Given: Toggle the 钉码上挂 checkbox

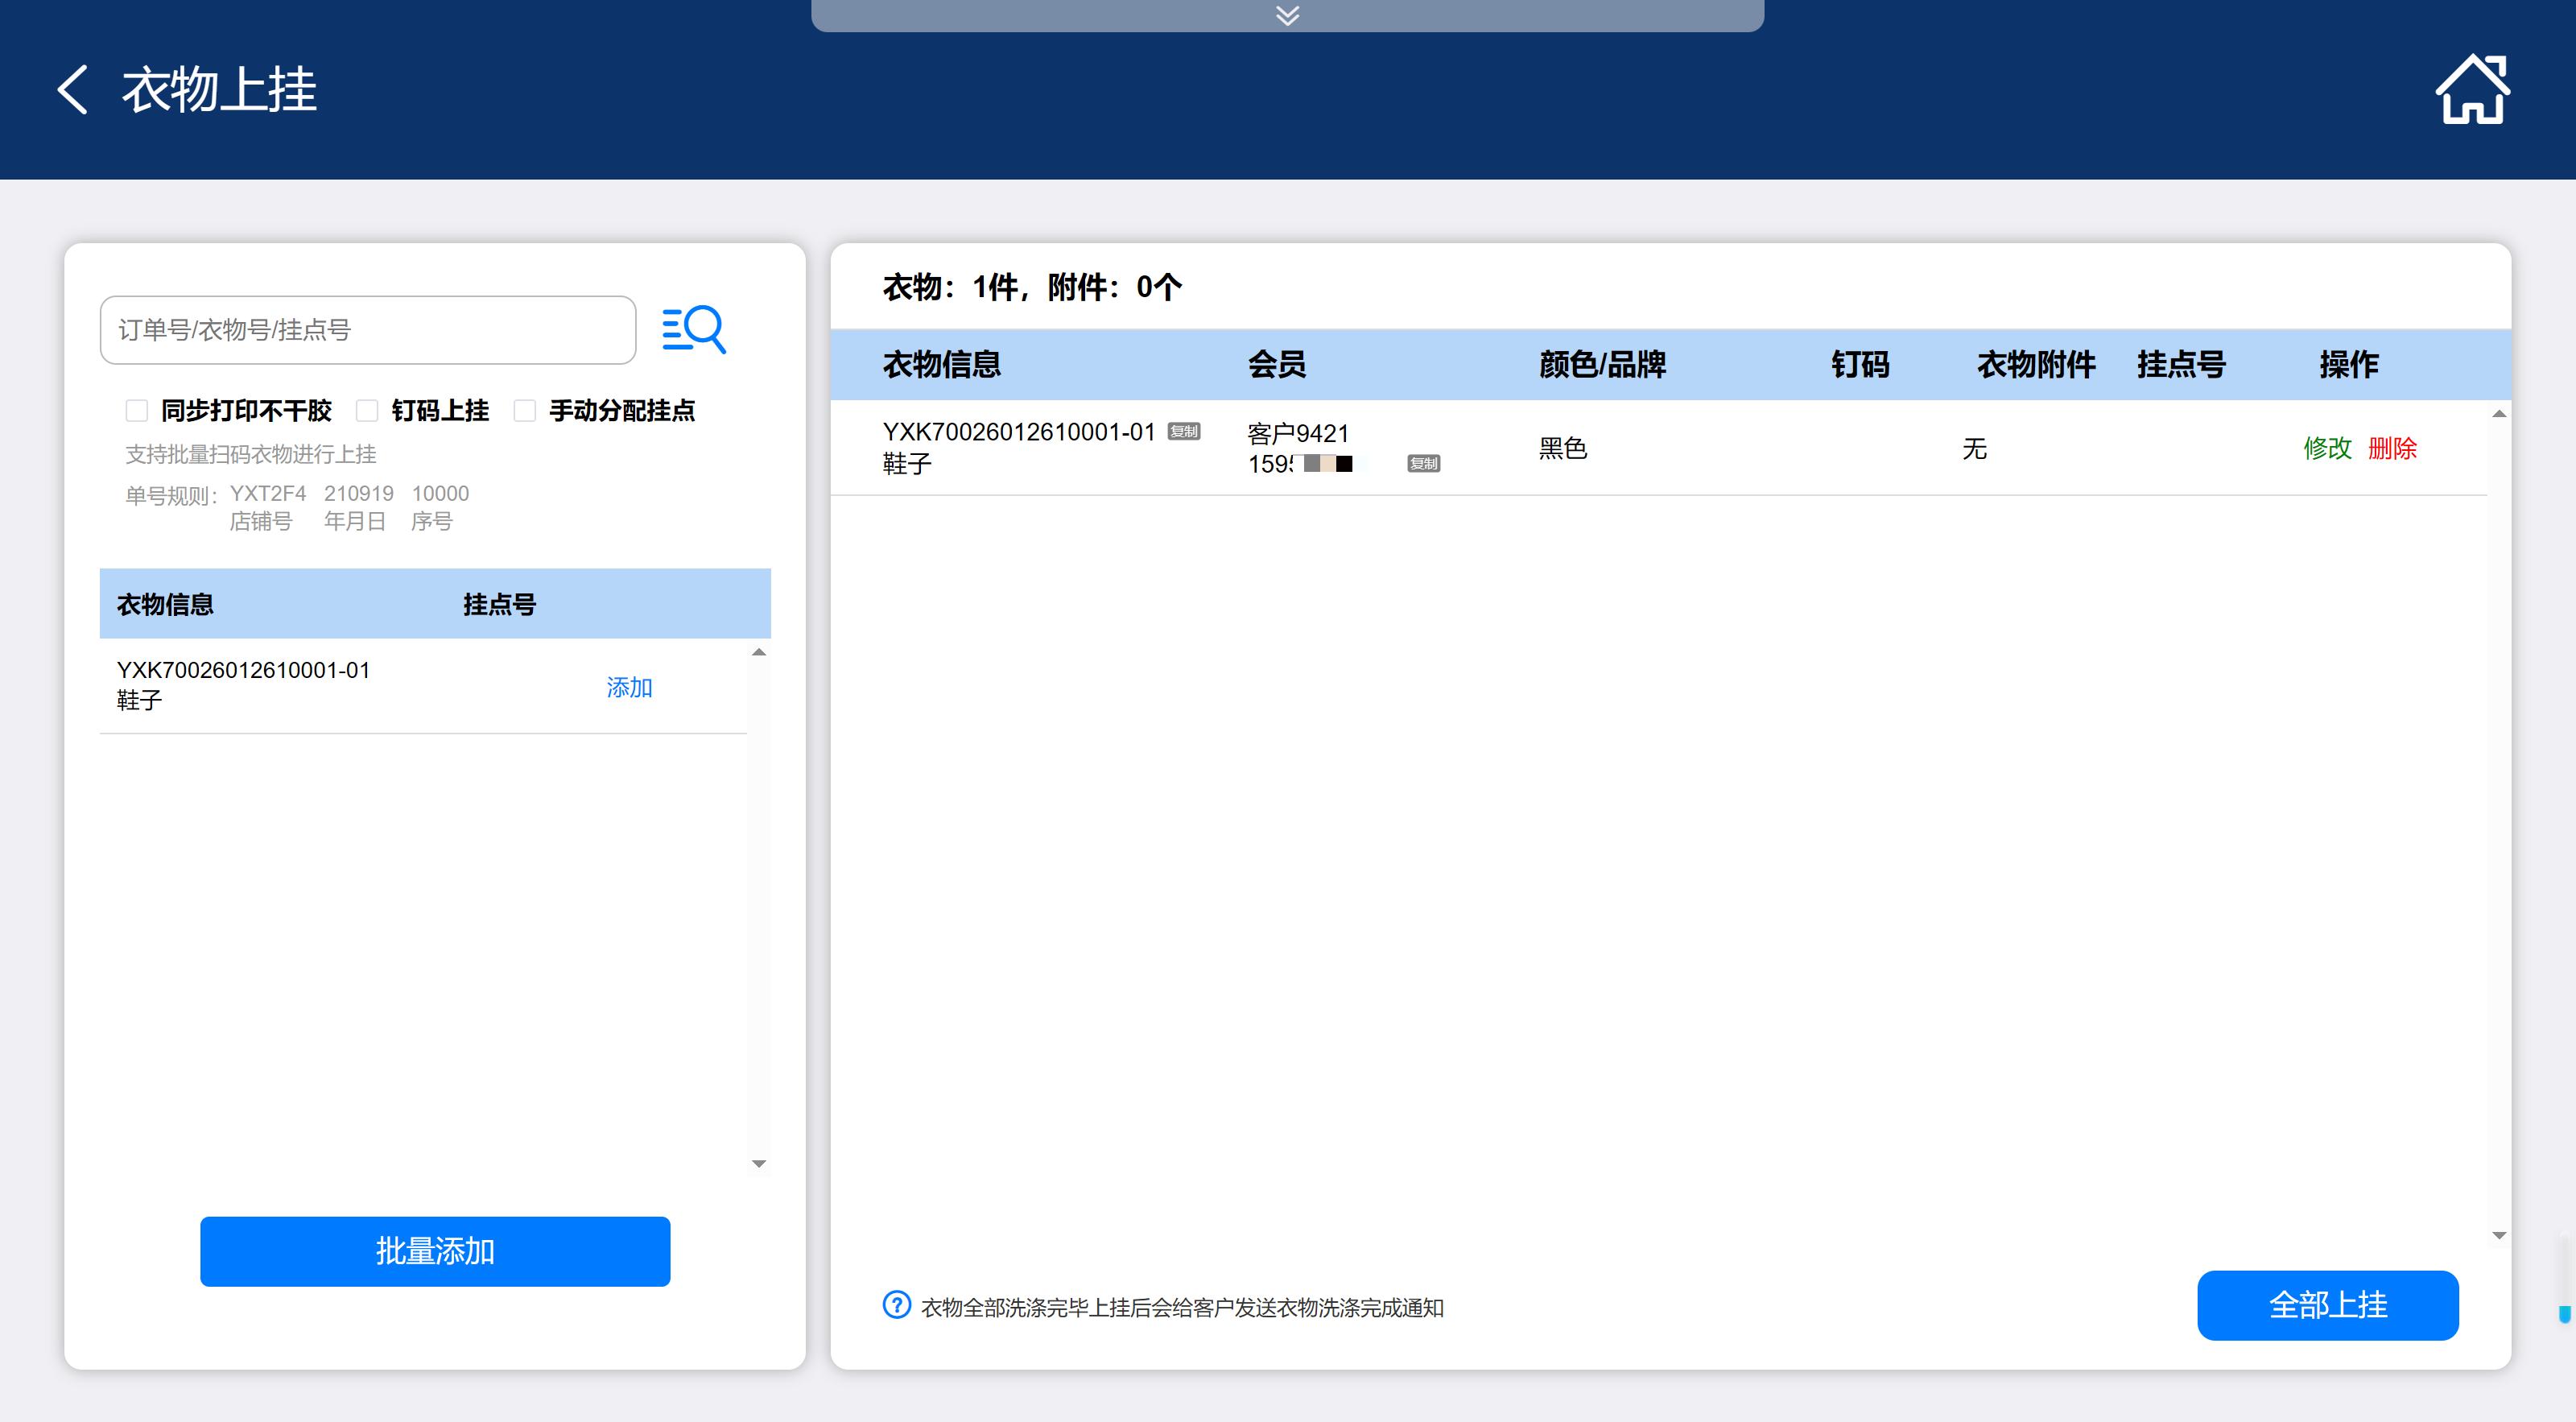Looking at the screenshot, I should click(x=367, y=410).
